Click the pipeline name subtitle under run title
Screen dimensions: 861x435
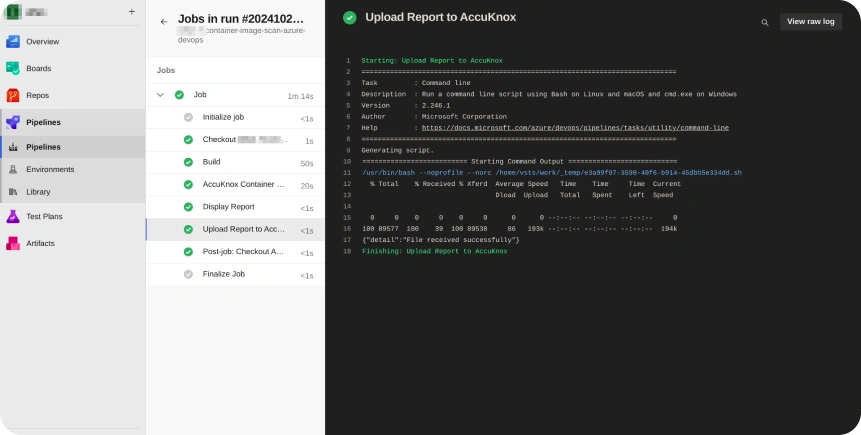pyautogui.click(x=242, y=35)
